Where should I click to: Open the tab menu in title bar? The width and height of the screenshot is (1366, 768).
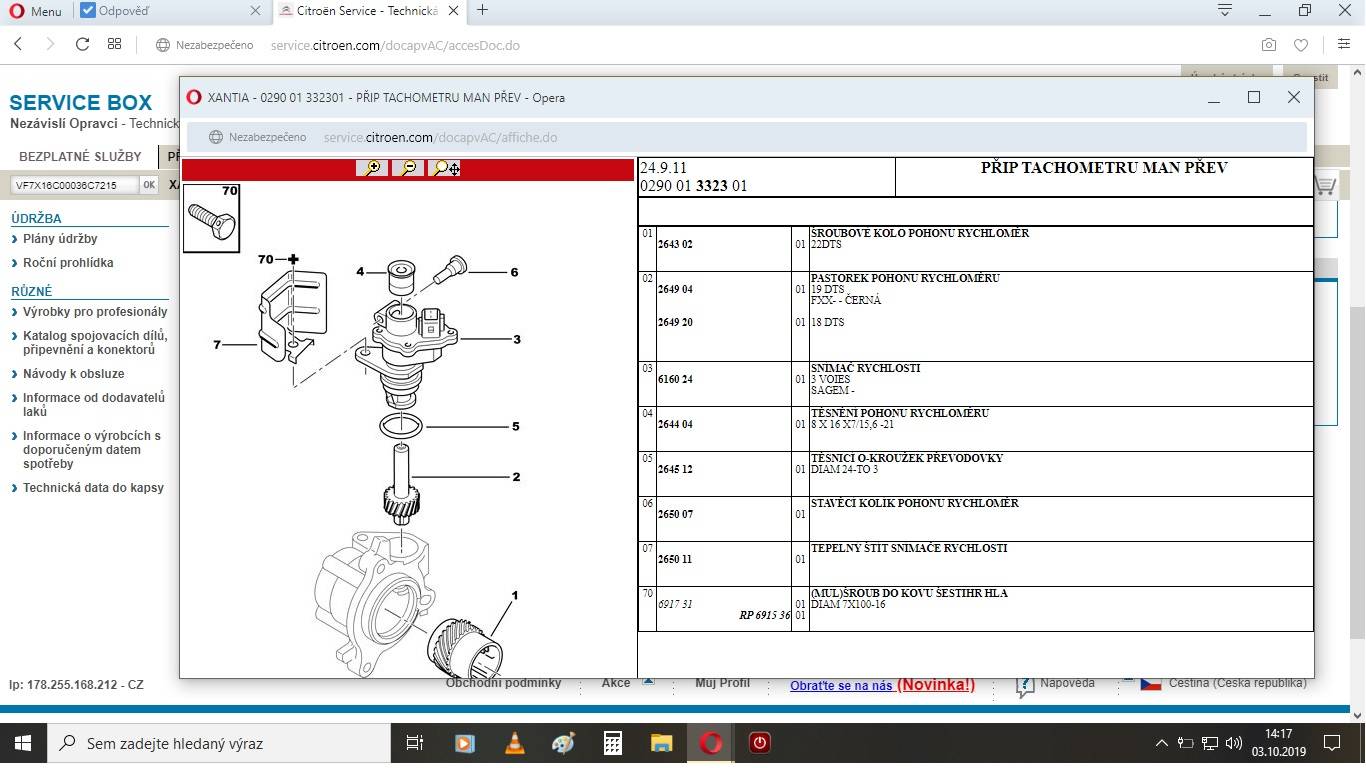coord(1225,10)
